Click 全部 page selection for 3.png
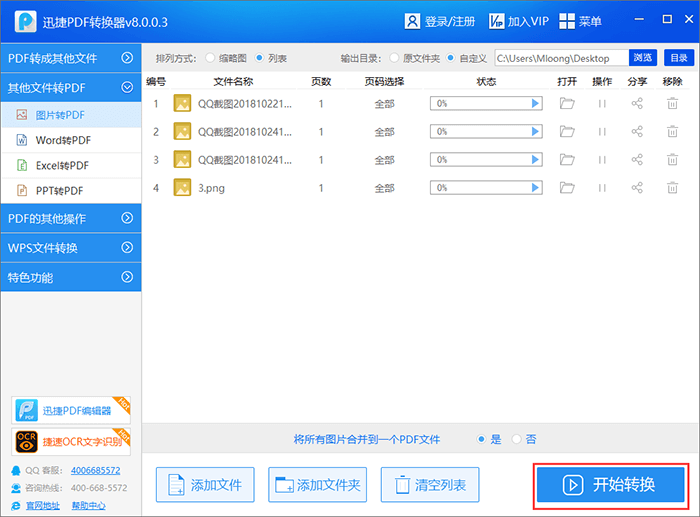700x517 pixels. pyautogui.click(x=384, y=188)
